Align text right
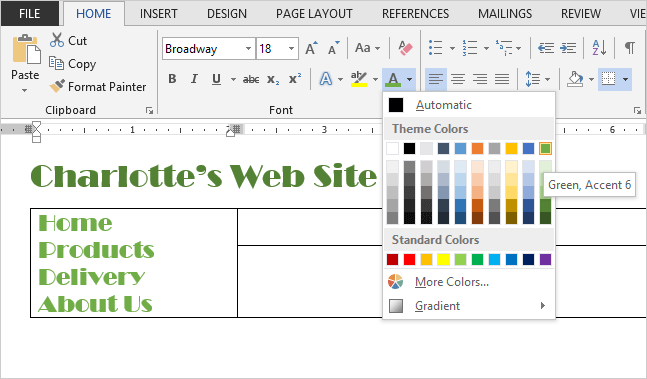Screen dimensions: 647x379 click(480, 78)
